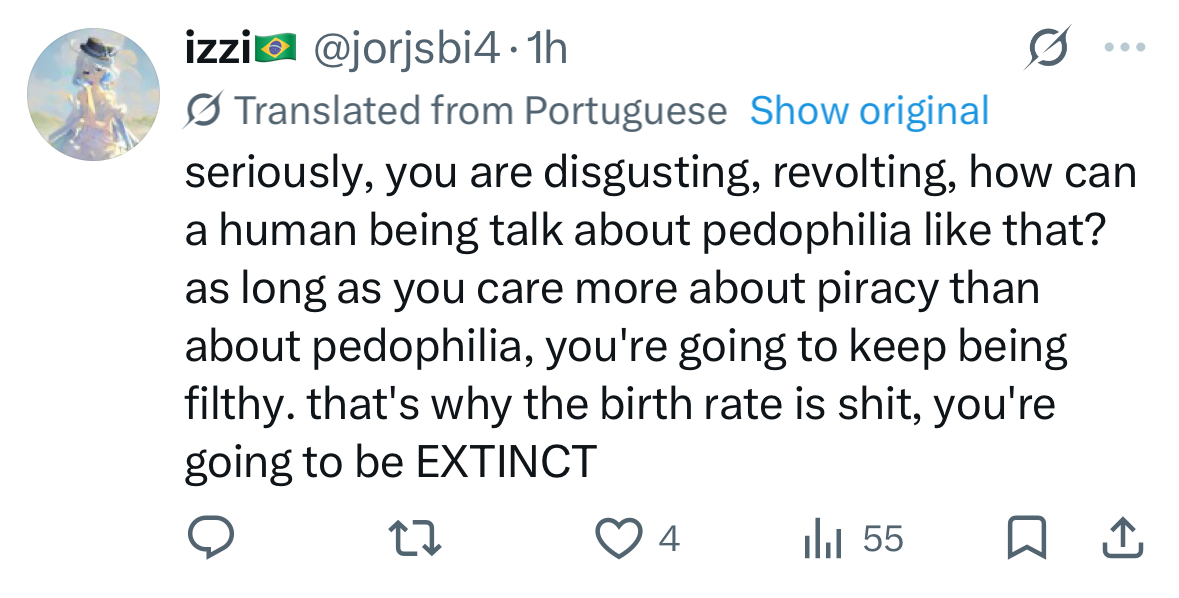The image size is (1179, 598).
Task: Click the Grok icon beside the more menu
Action: [1049, 47]
